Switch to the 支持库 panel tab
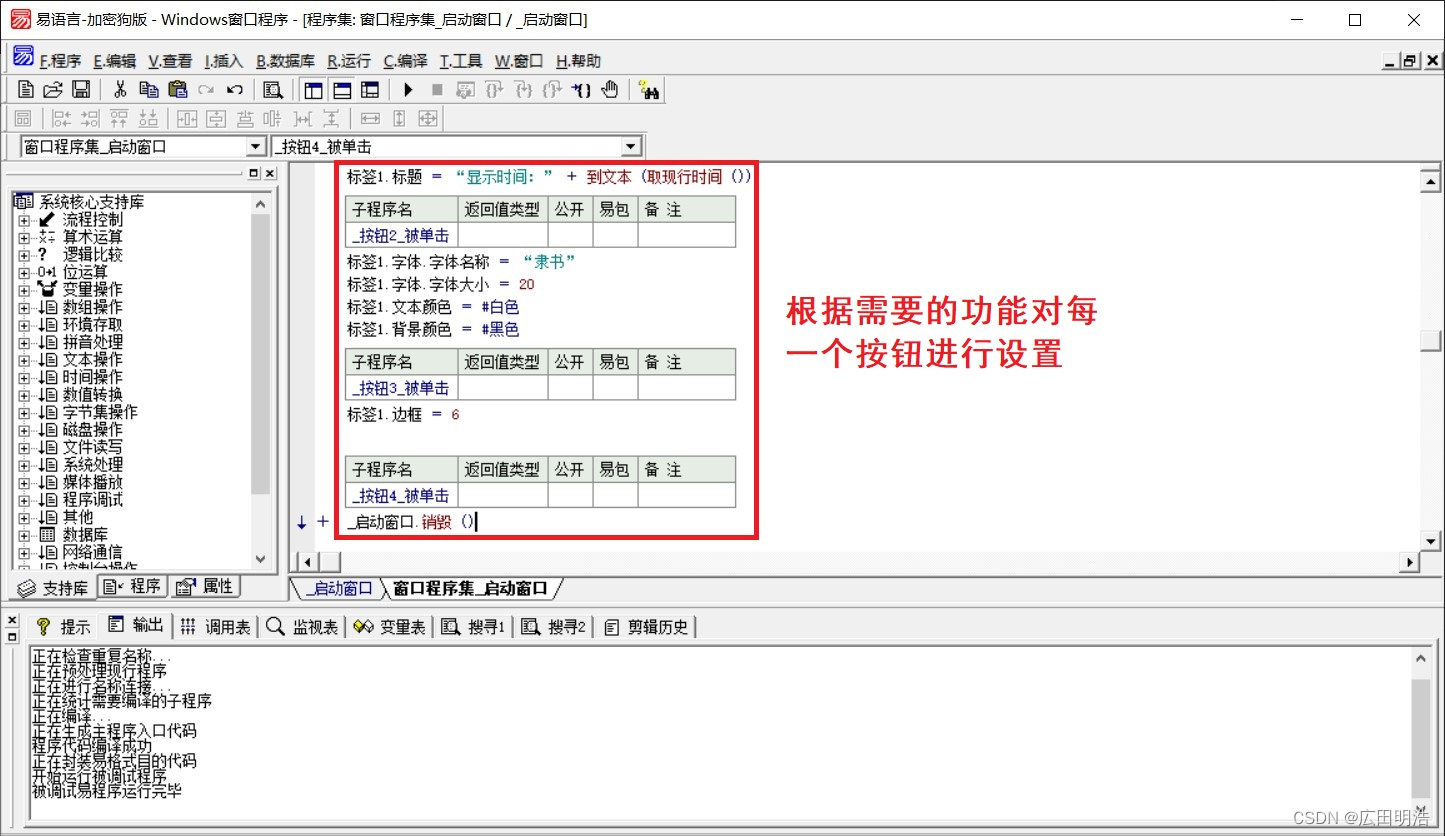Image resolution: width=1445 pixels, height=836 pixels. point(54,587)
